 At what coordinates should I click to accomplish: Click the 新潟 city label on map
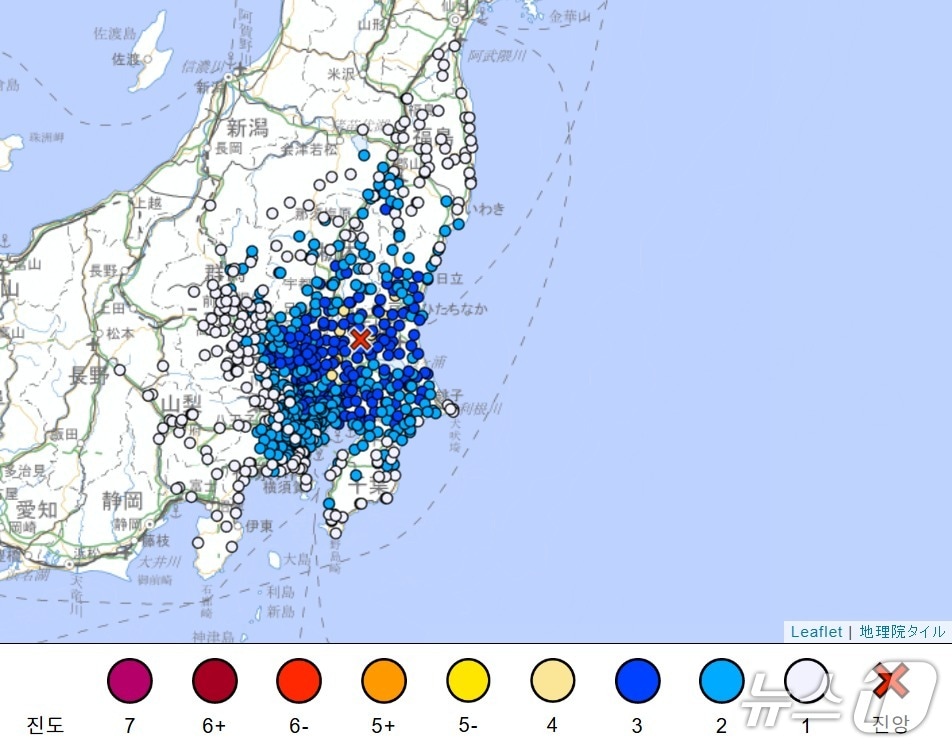(248, 127)
